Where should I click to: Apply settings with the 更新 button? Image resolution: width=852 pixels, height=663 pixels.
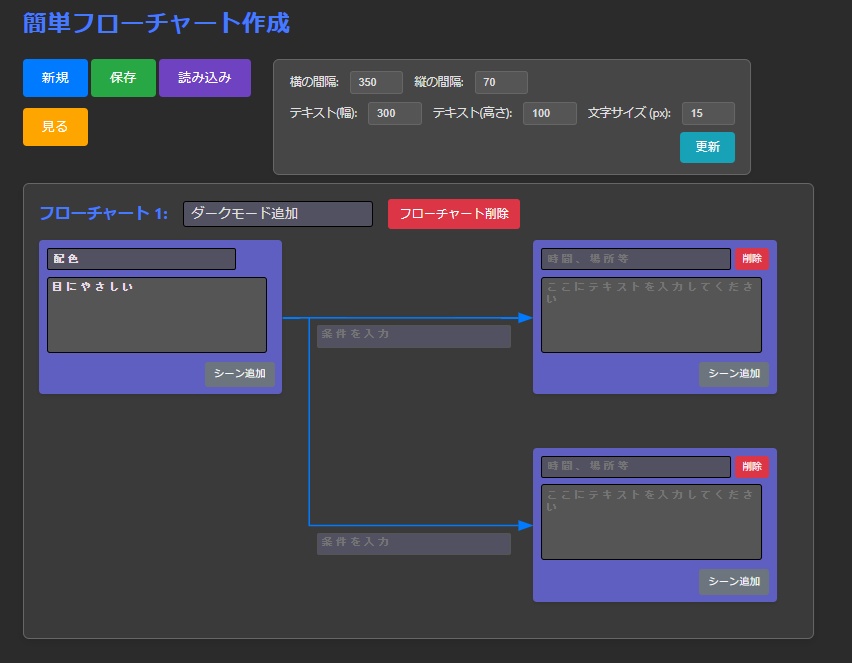(x=707, y=147)
